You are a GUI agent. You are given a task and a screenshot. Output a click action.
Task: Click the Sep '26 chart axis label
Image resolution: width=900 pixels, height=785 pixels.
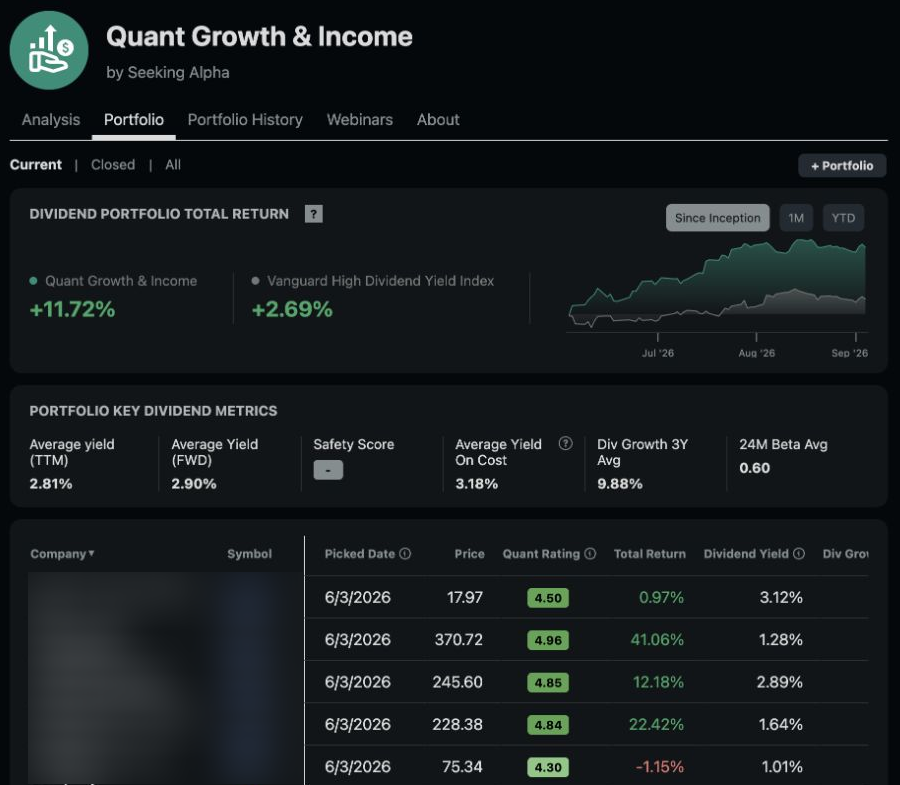(x=849, y=353)
